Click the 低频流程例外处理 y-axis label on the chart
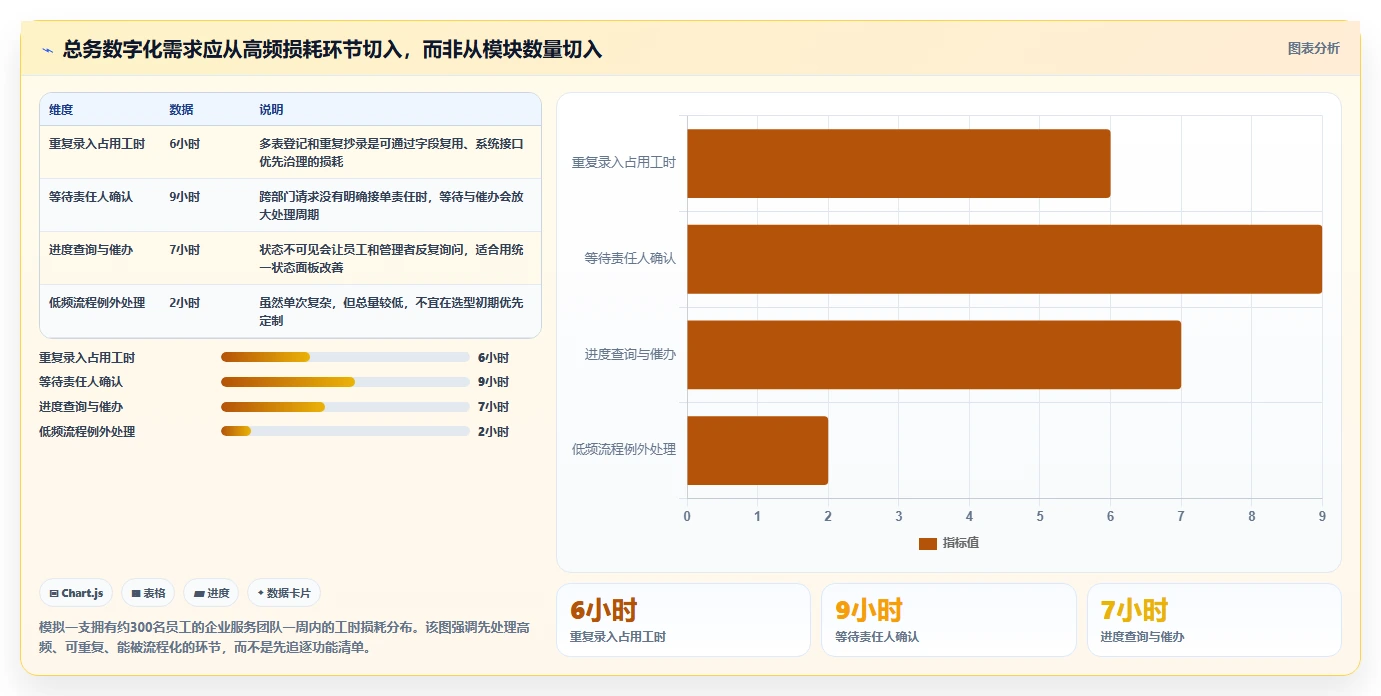Screen dimensions: 1381x696 coord(623,449)
